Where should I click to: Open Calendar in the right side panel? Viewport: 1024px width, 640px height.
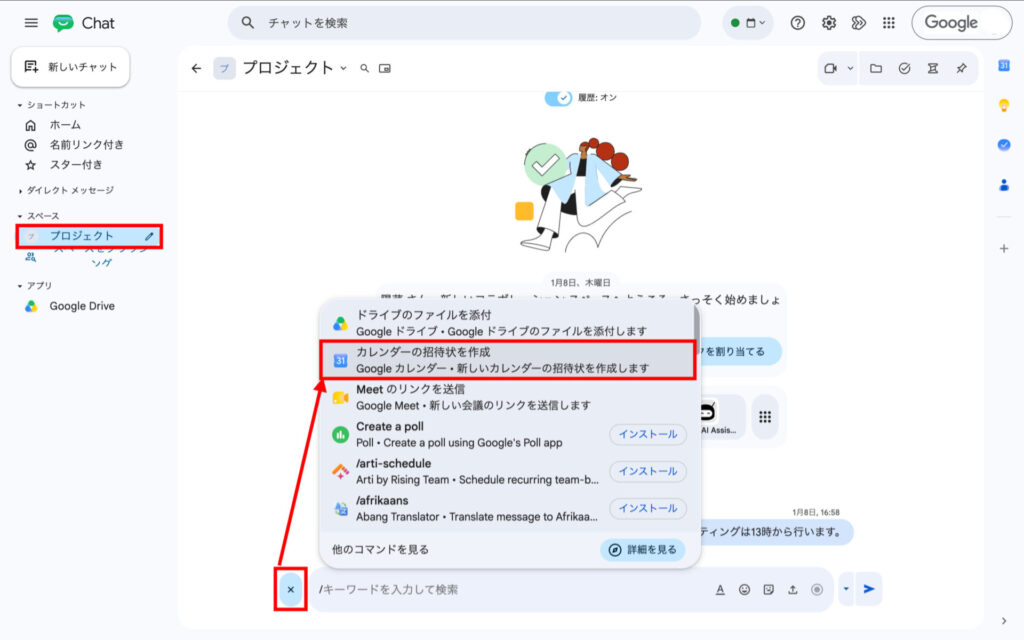point(1004,65)
